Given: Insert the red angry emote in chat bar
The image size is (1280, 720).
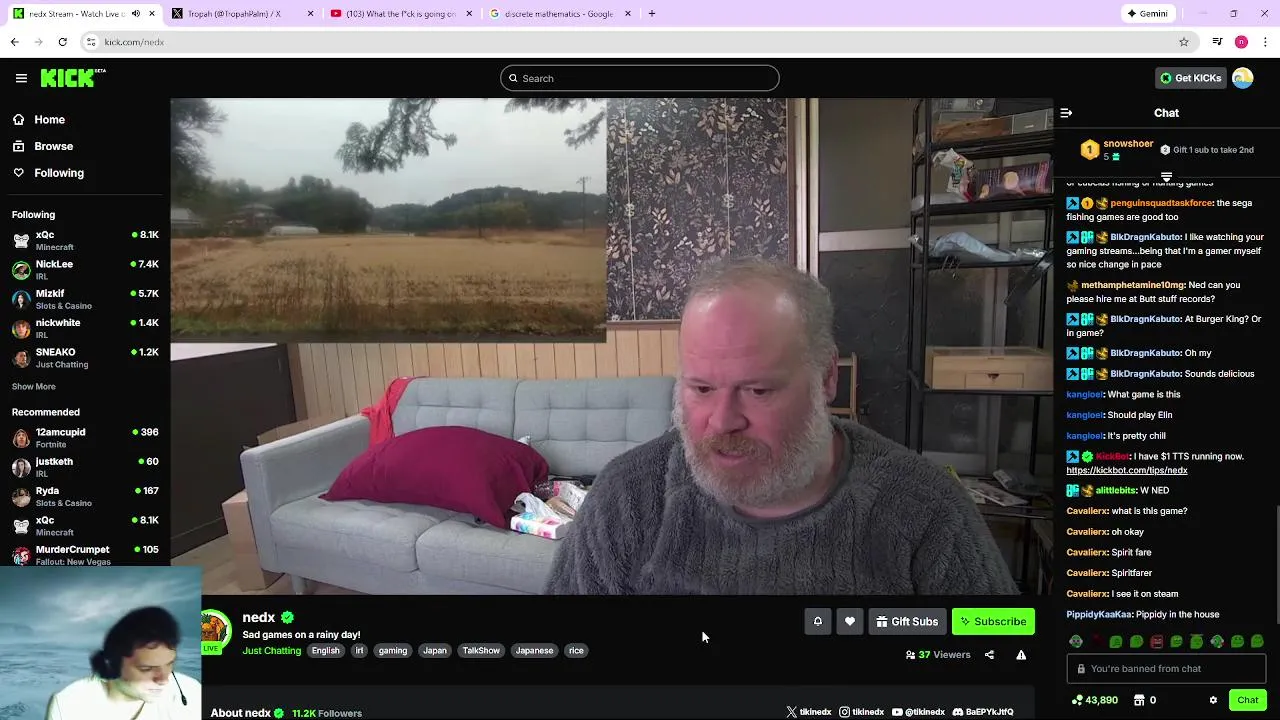Looking at the screenshot, I should pos(1157,642).
